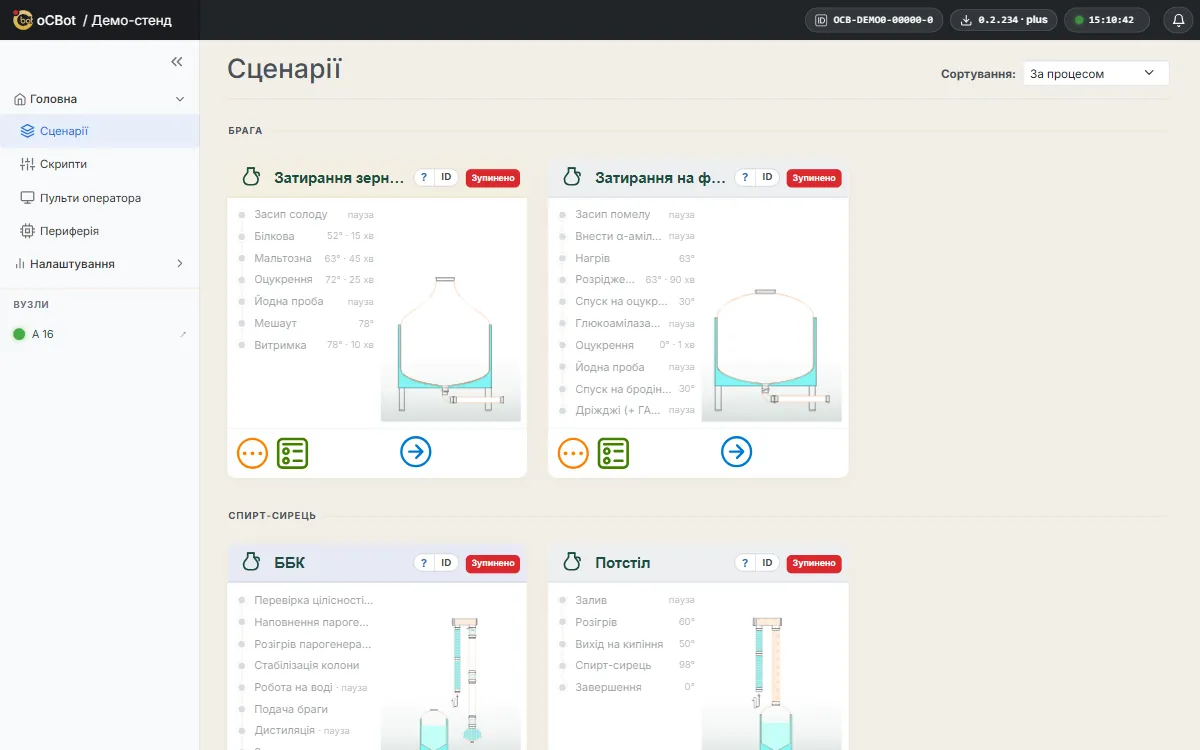
Task: Open notifications bell icon
Action: pos(1179,20)
